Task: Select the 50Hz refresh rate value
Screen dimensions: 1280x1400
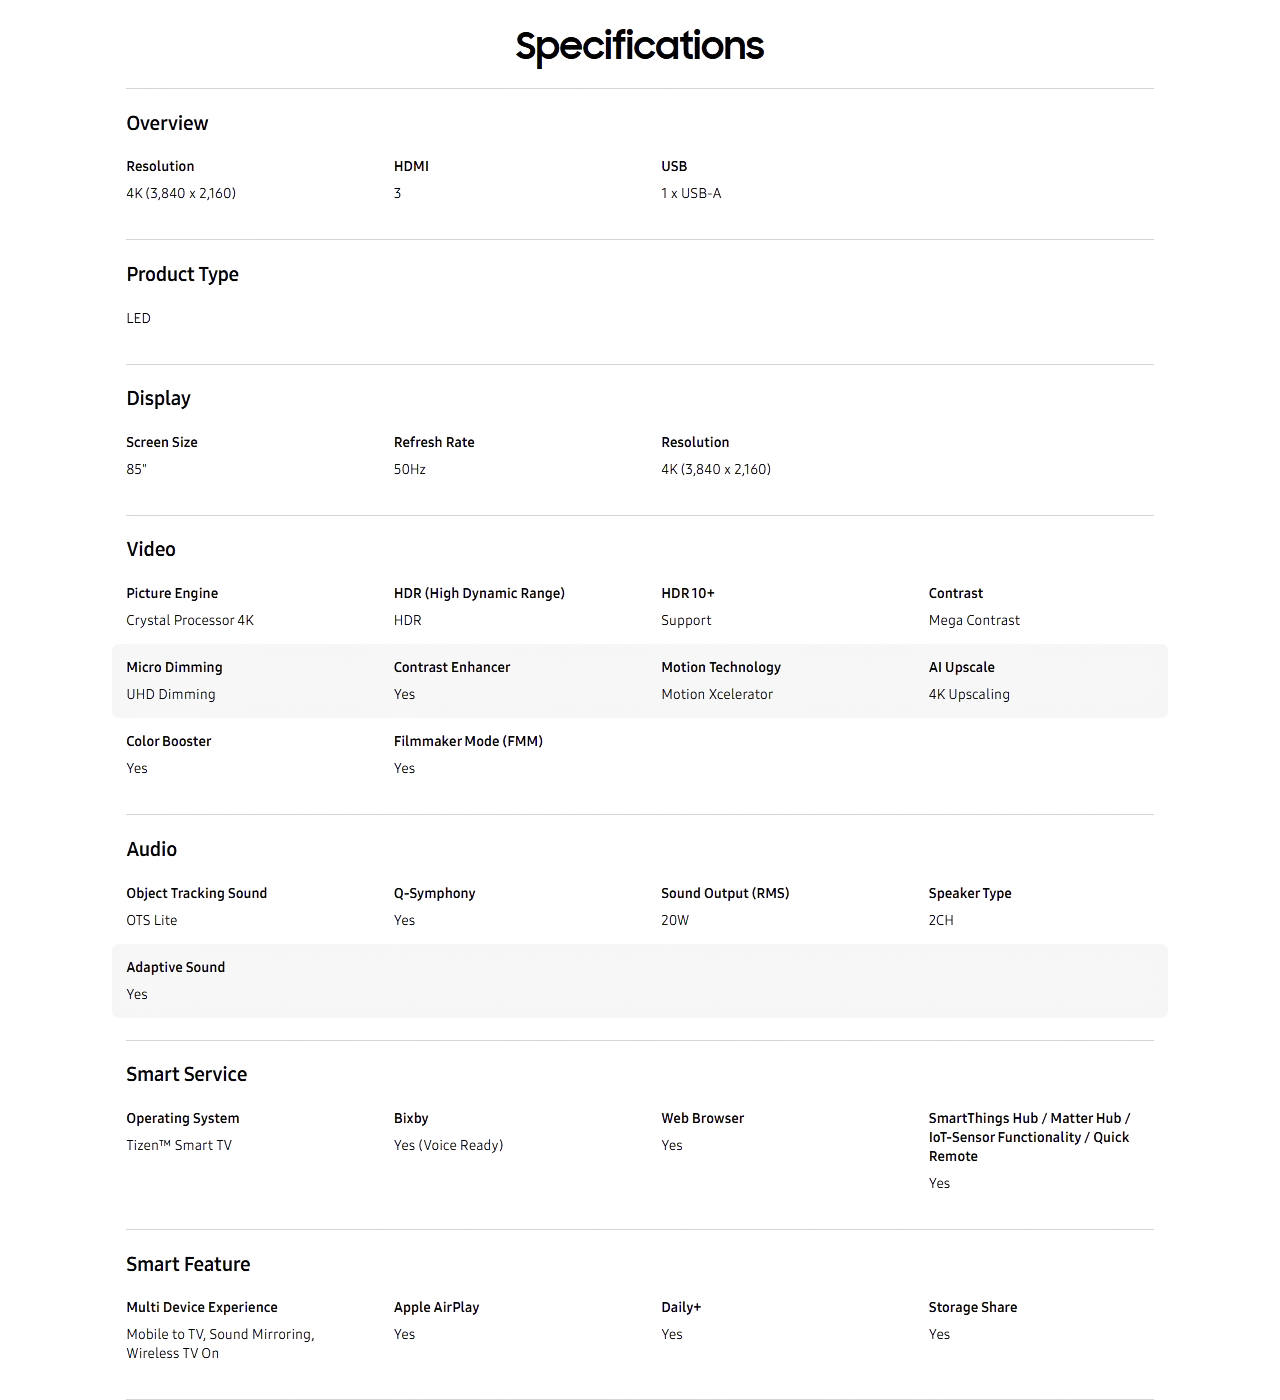Action: 410,469
